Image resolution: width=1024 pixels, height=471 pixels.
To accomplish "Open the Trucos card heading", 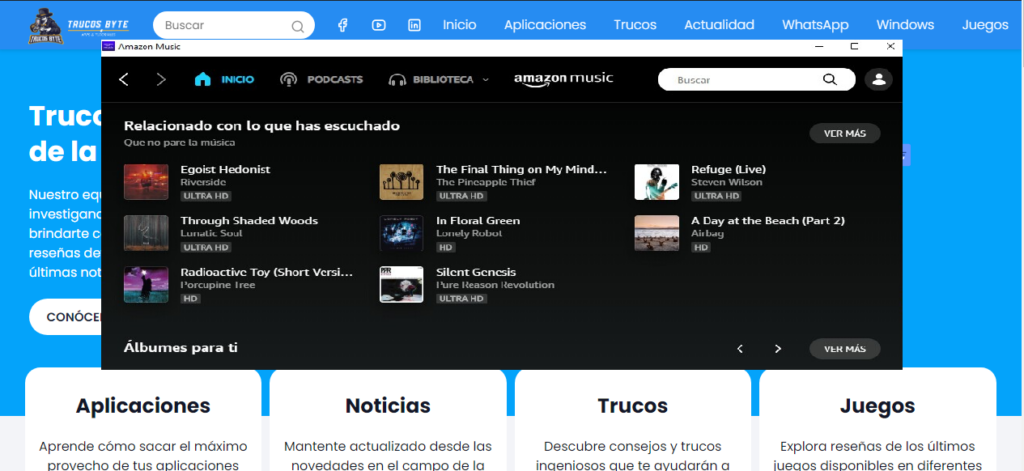I will pyautogui.click(x=633, y=406).
